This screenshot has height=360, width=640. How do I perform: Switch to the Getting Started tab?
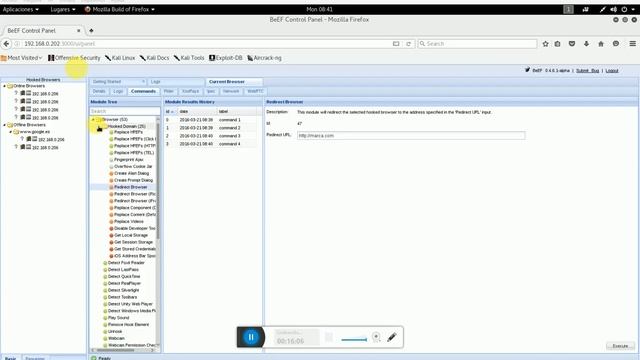[x=118, y=82]
